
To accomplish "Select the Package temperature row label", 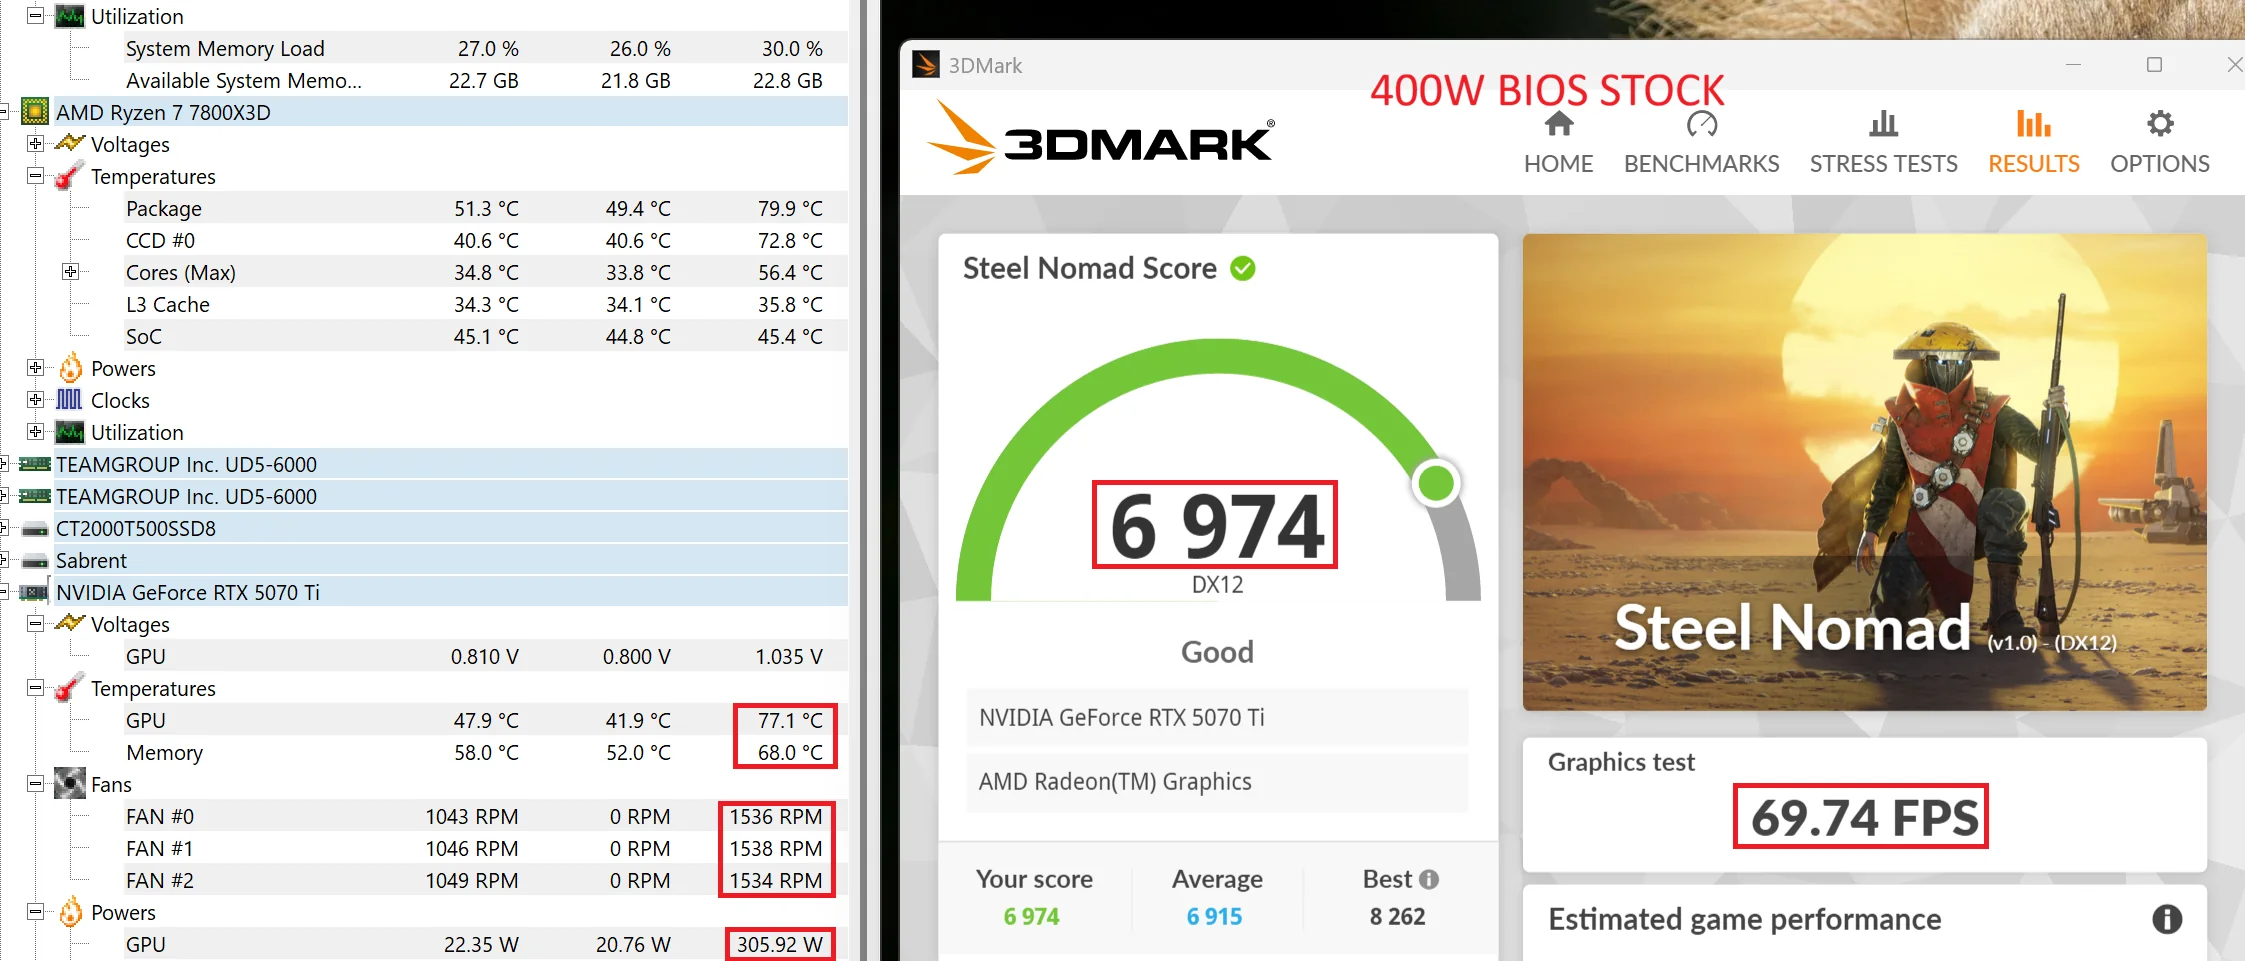I will click(164, 208).
